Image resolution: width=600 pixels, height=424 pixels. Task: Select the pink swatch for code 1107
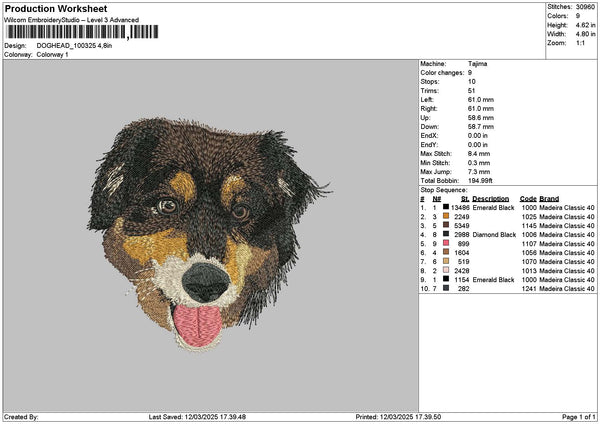coord(445,243)
